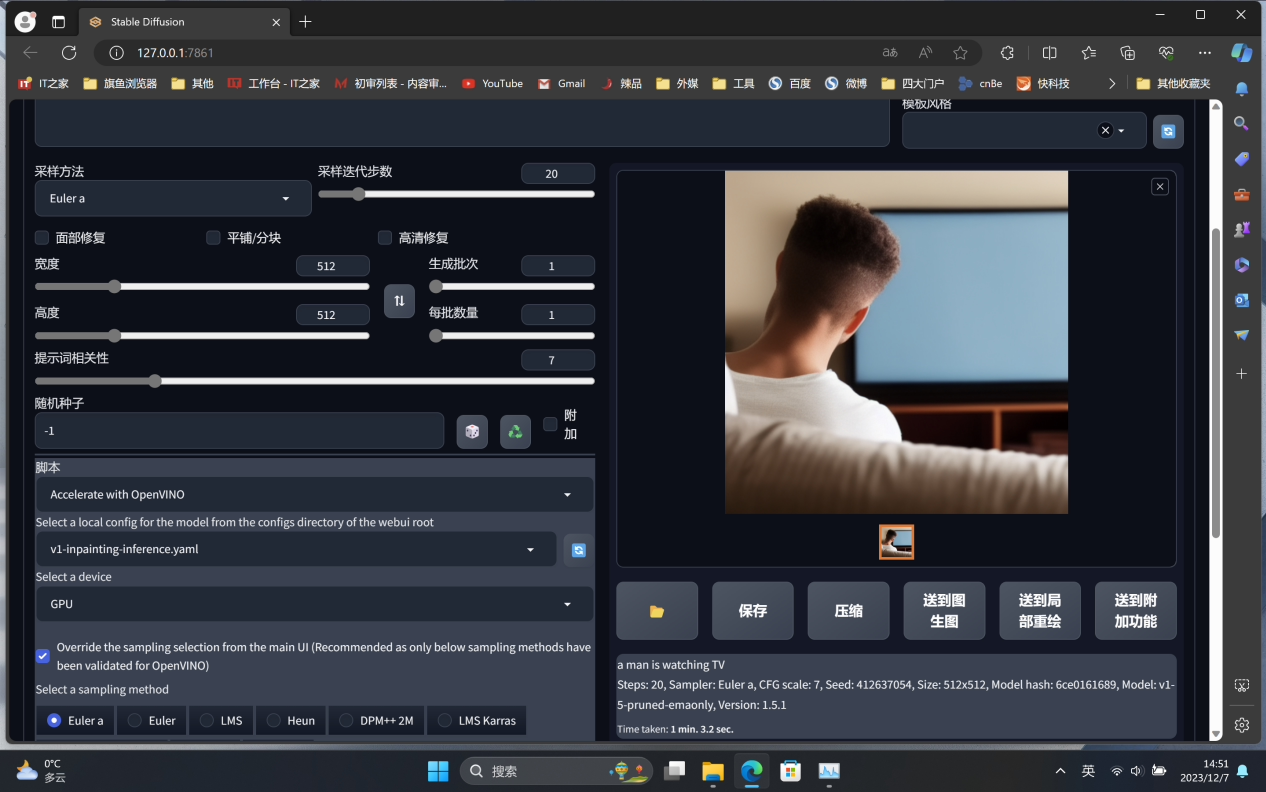Open the Accelerate with OpenVINO script dropdown
Viewport: 1266px width, 792px height.
tap(313, 495)
